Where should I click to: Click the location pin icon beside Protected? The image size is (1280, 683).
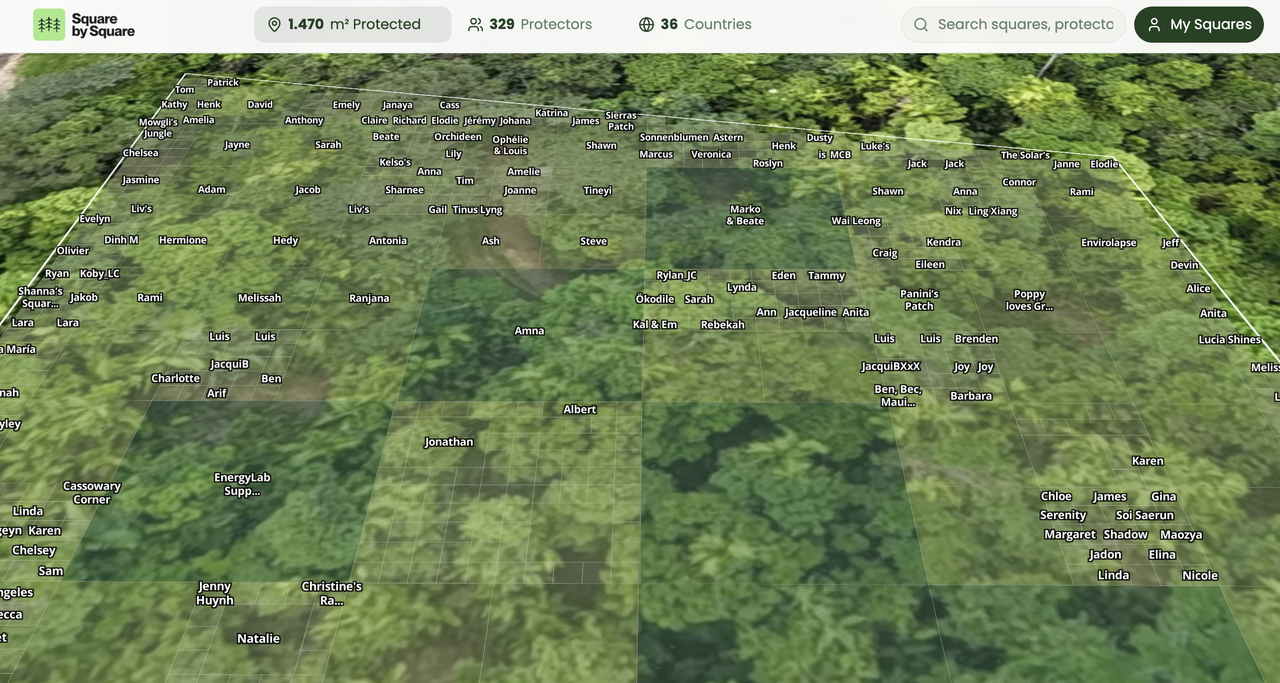click(x=274, y=25)
